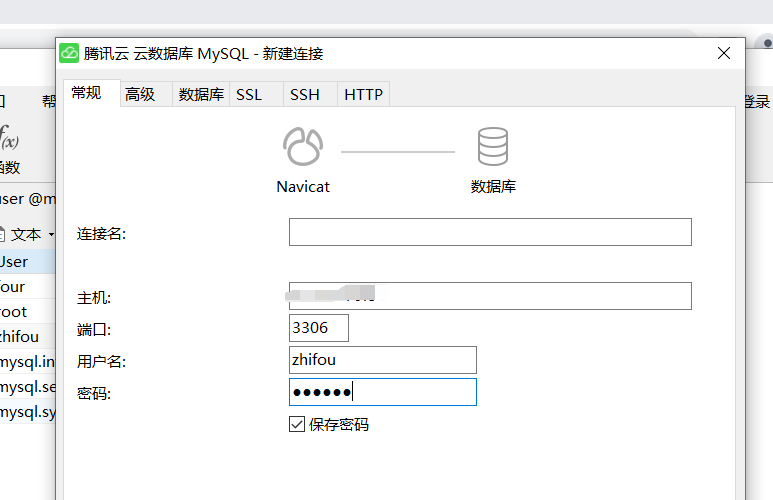Viewport: 773px width, 500px height.
Task: Open the 数据库 tab
Action: point(201,94)
